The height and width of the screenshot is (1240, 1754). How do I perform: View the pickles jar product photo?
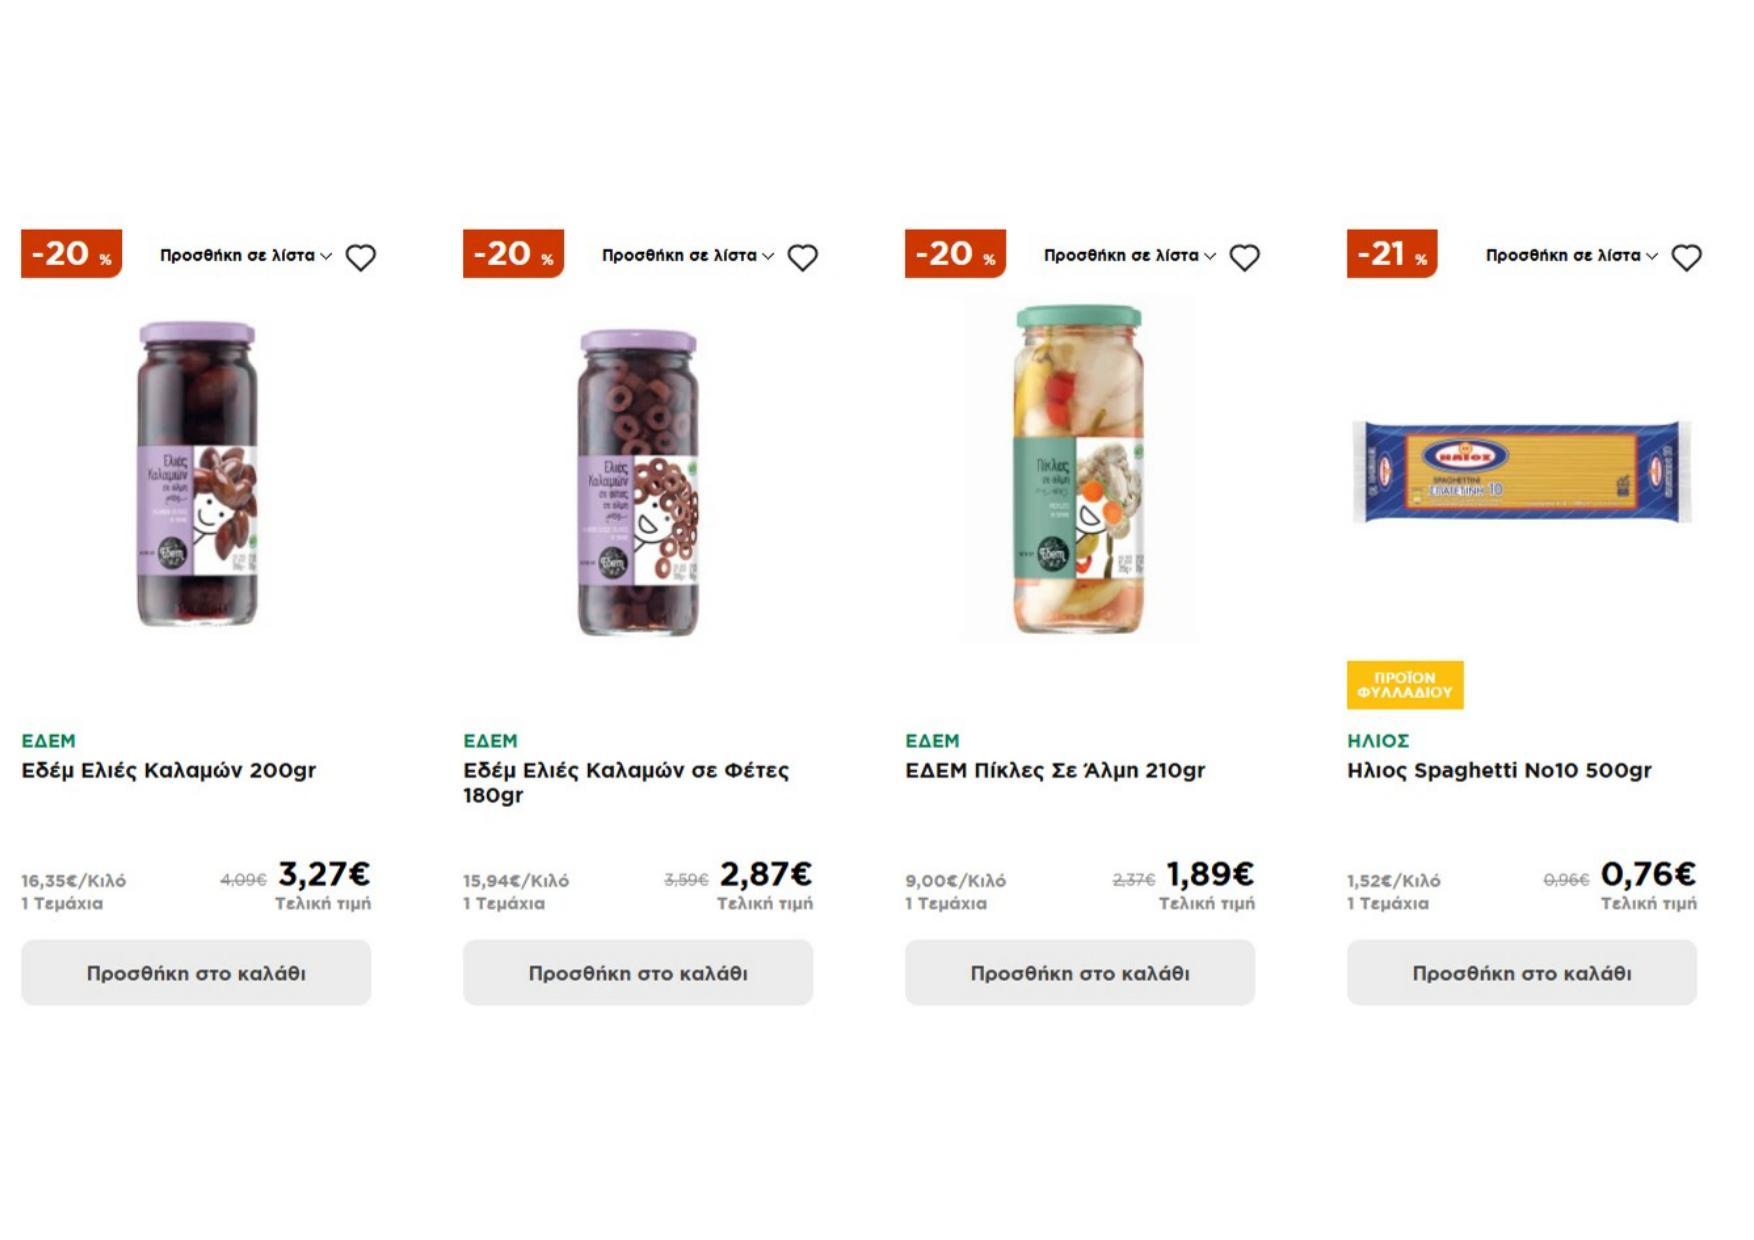(x=1079, y=470)
